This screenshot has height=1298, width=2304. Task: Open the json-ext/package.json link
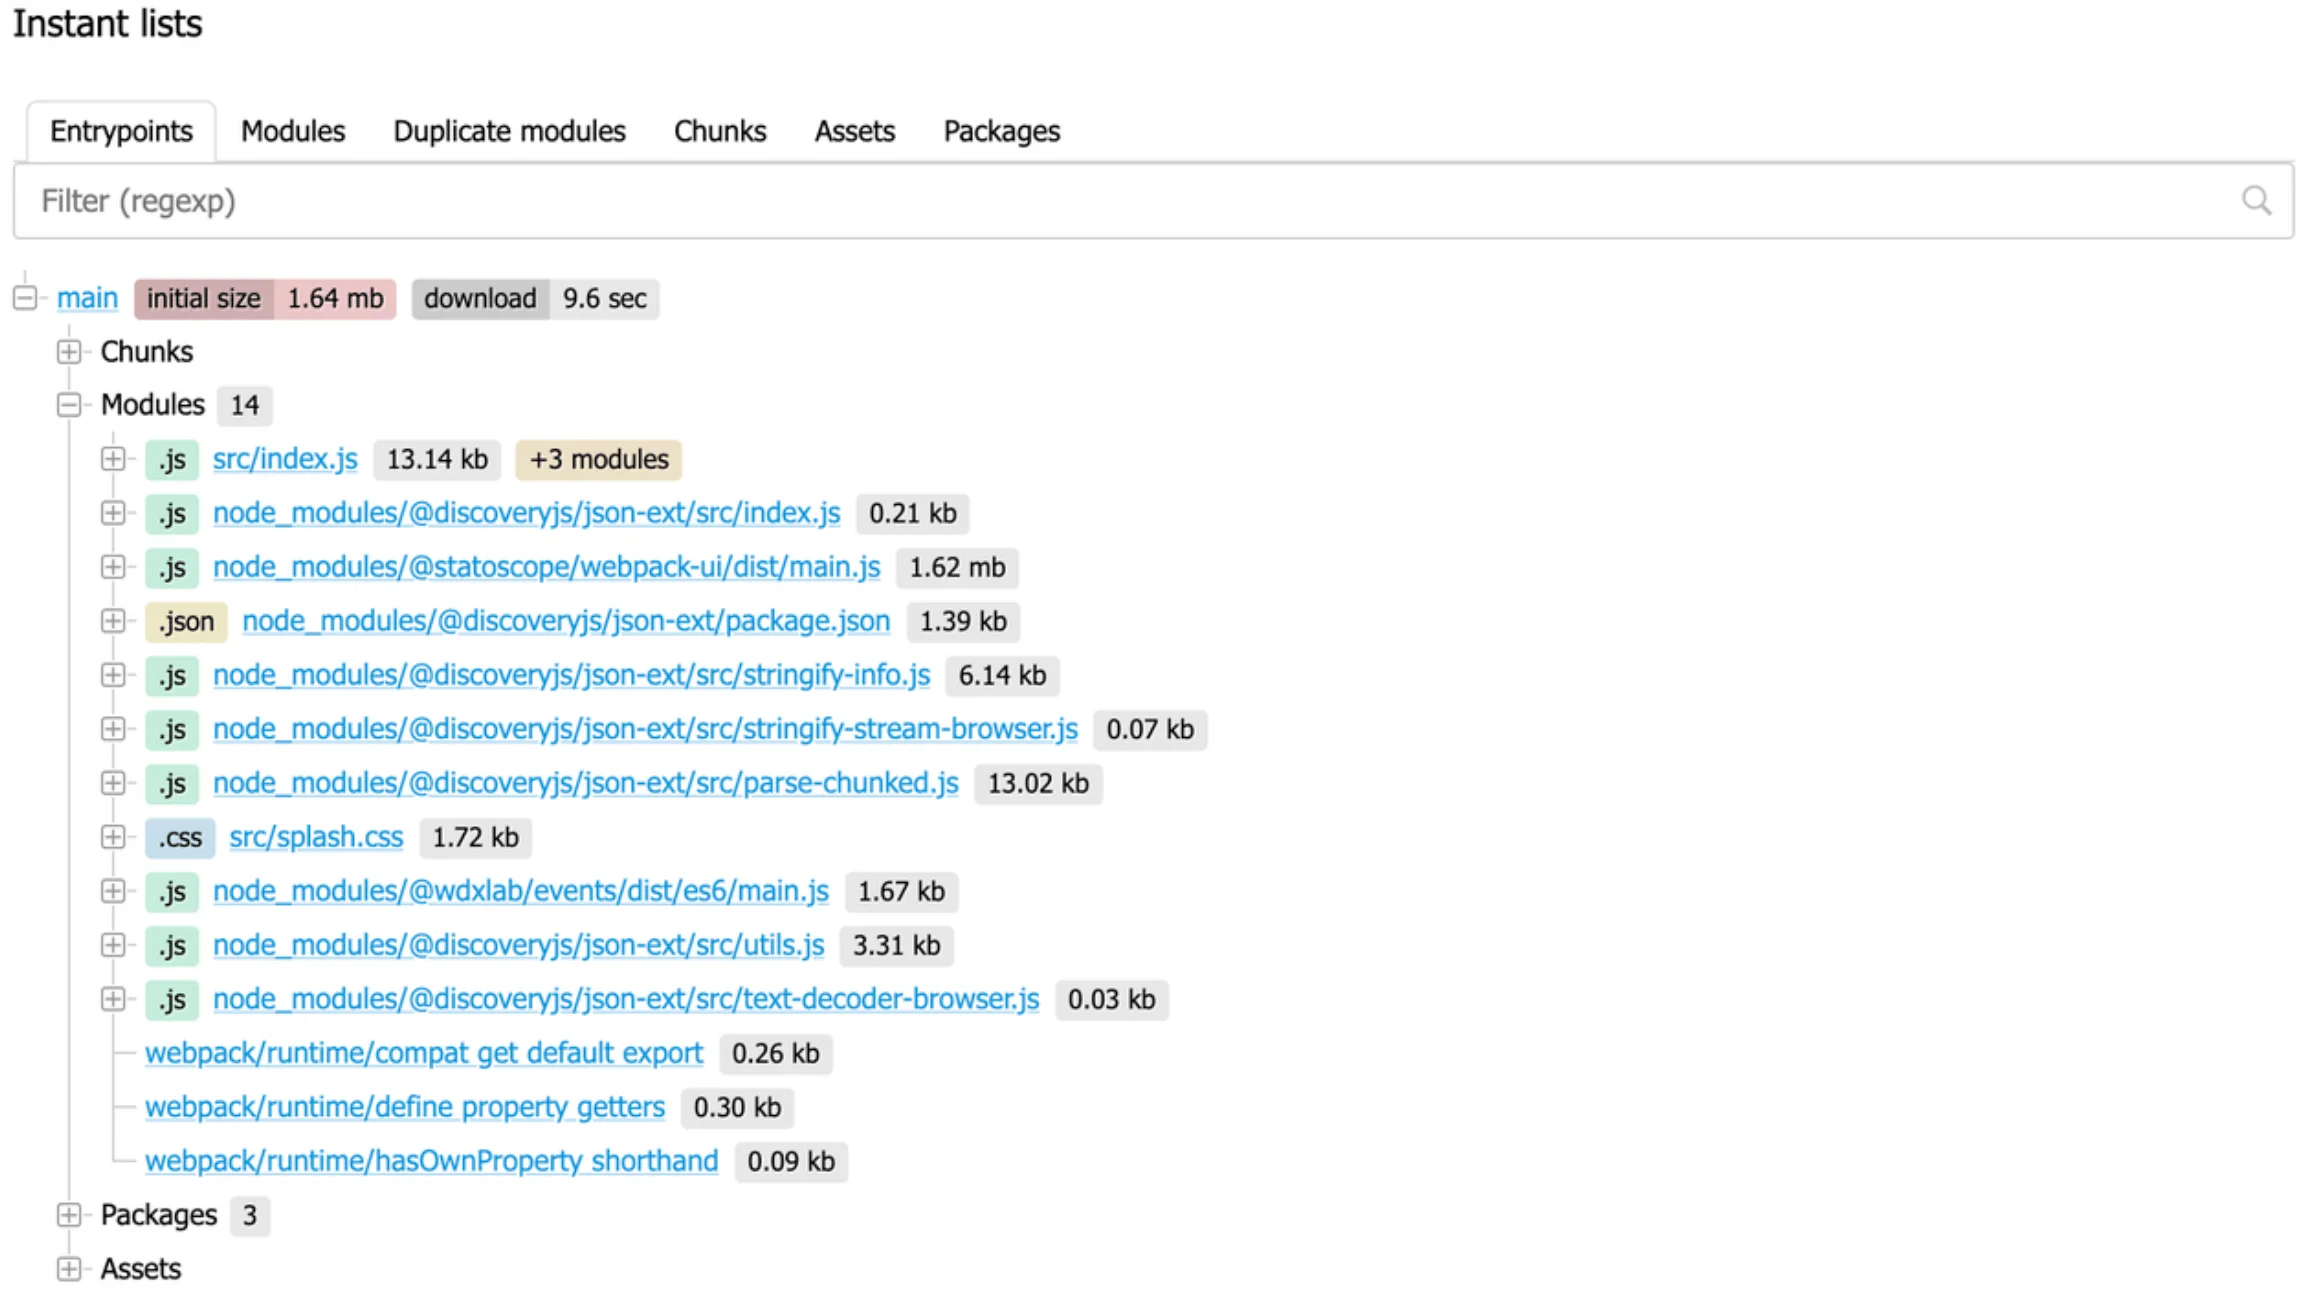coord(566,621)
